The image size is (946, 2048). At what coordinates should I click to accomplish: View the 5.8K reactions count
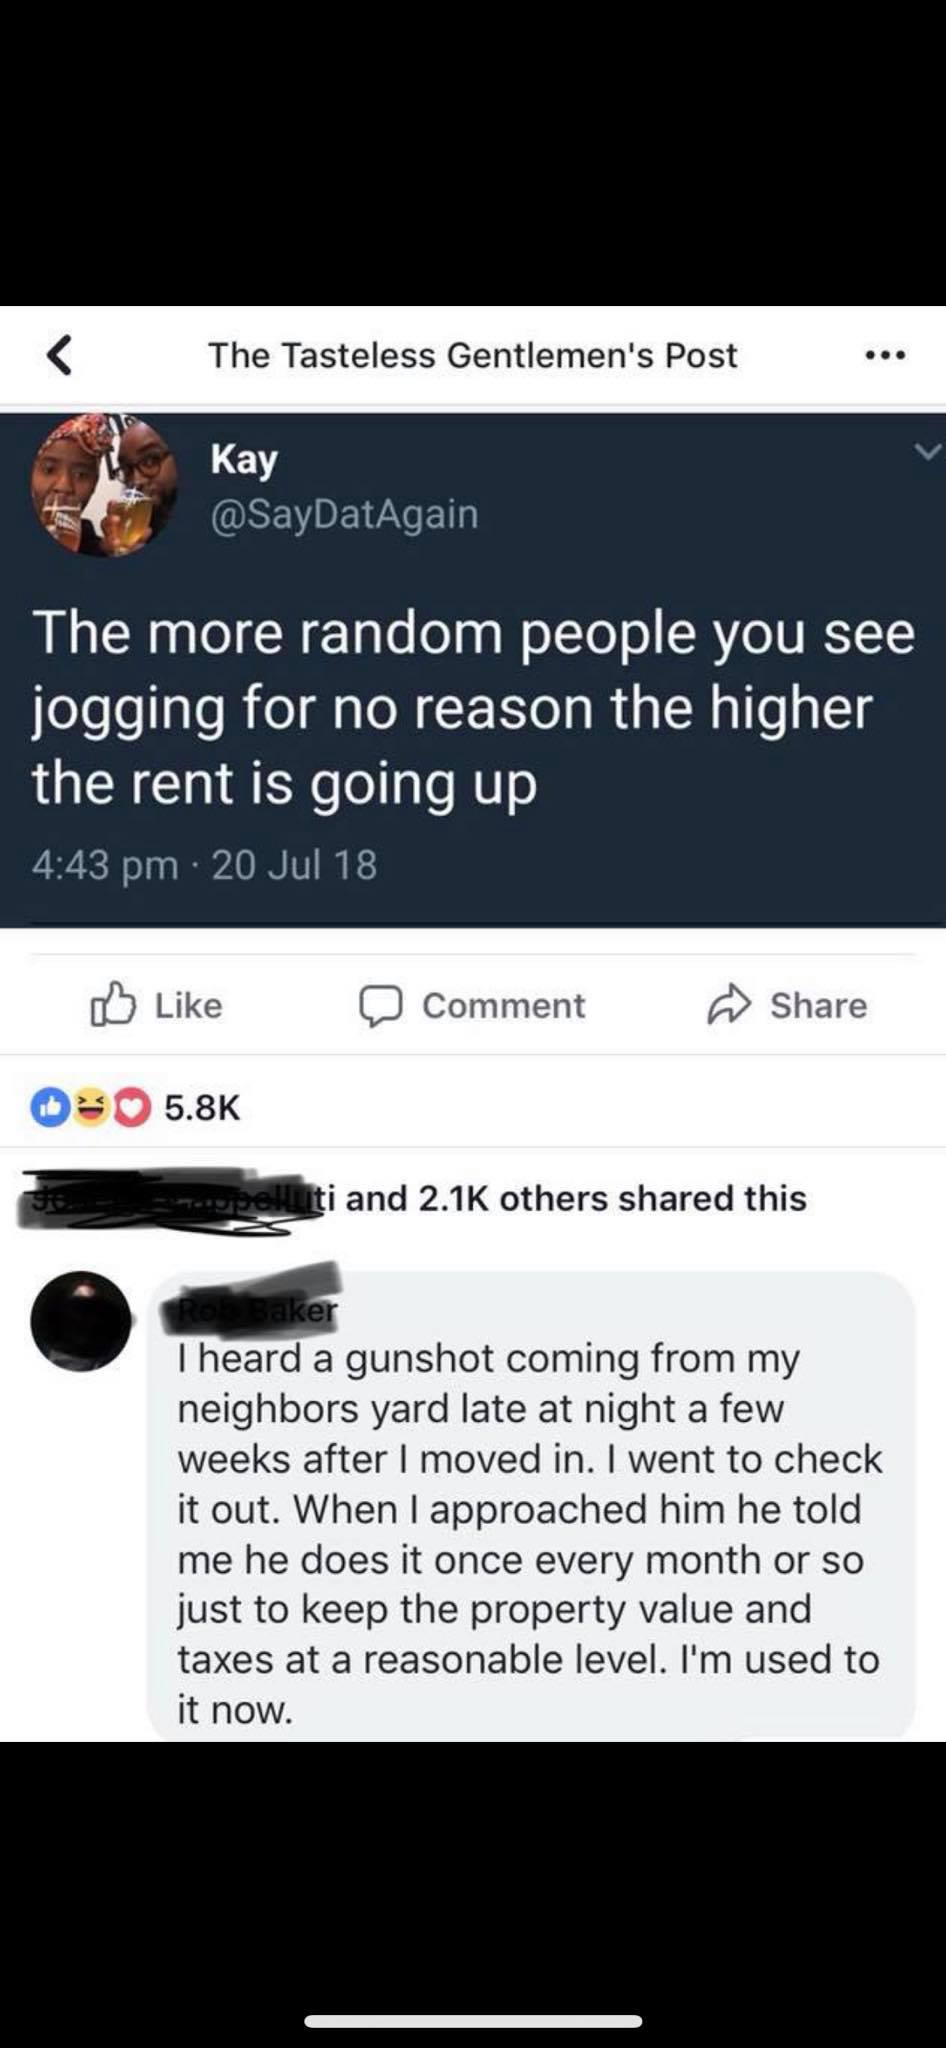tap(202, 1107)
